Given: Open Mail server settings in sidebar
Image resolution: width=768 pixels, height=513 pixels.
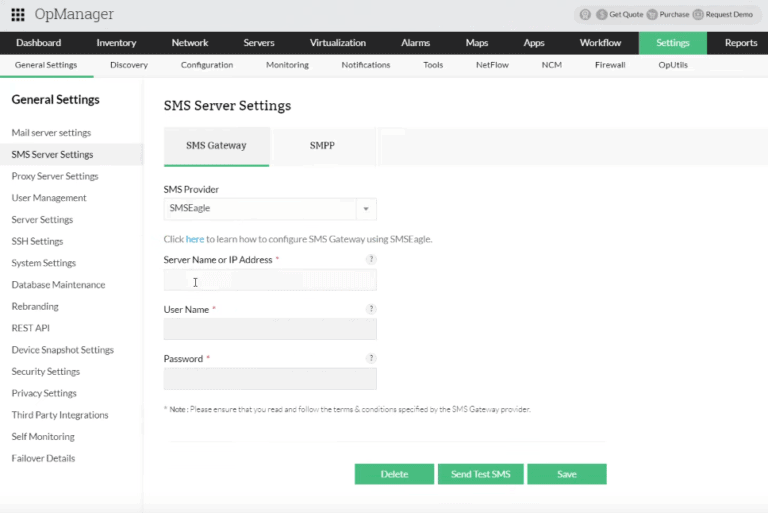Looking at the screenshot, I should click(51, 133).
